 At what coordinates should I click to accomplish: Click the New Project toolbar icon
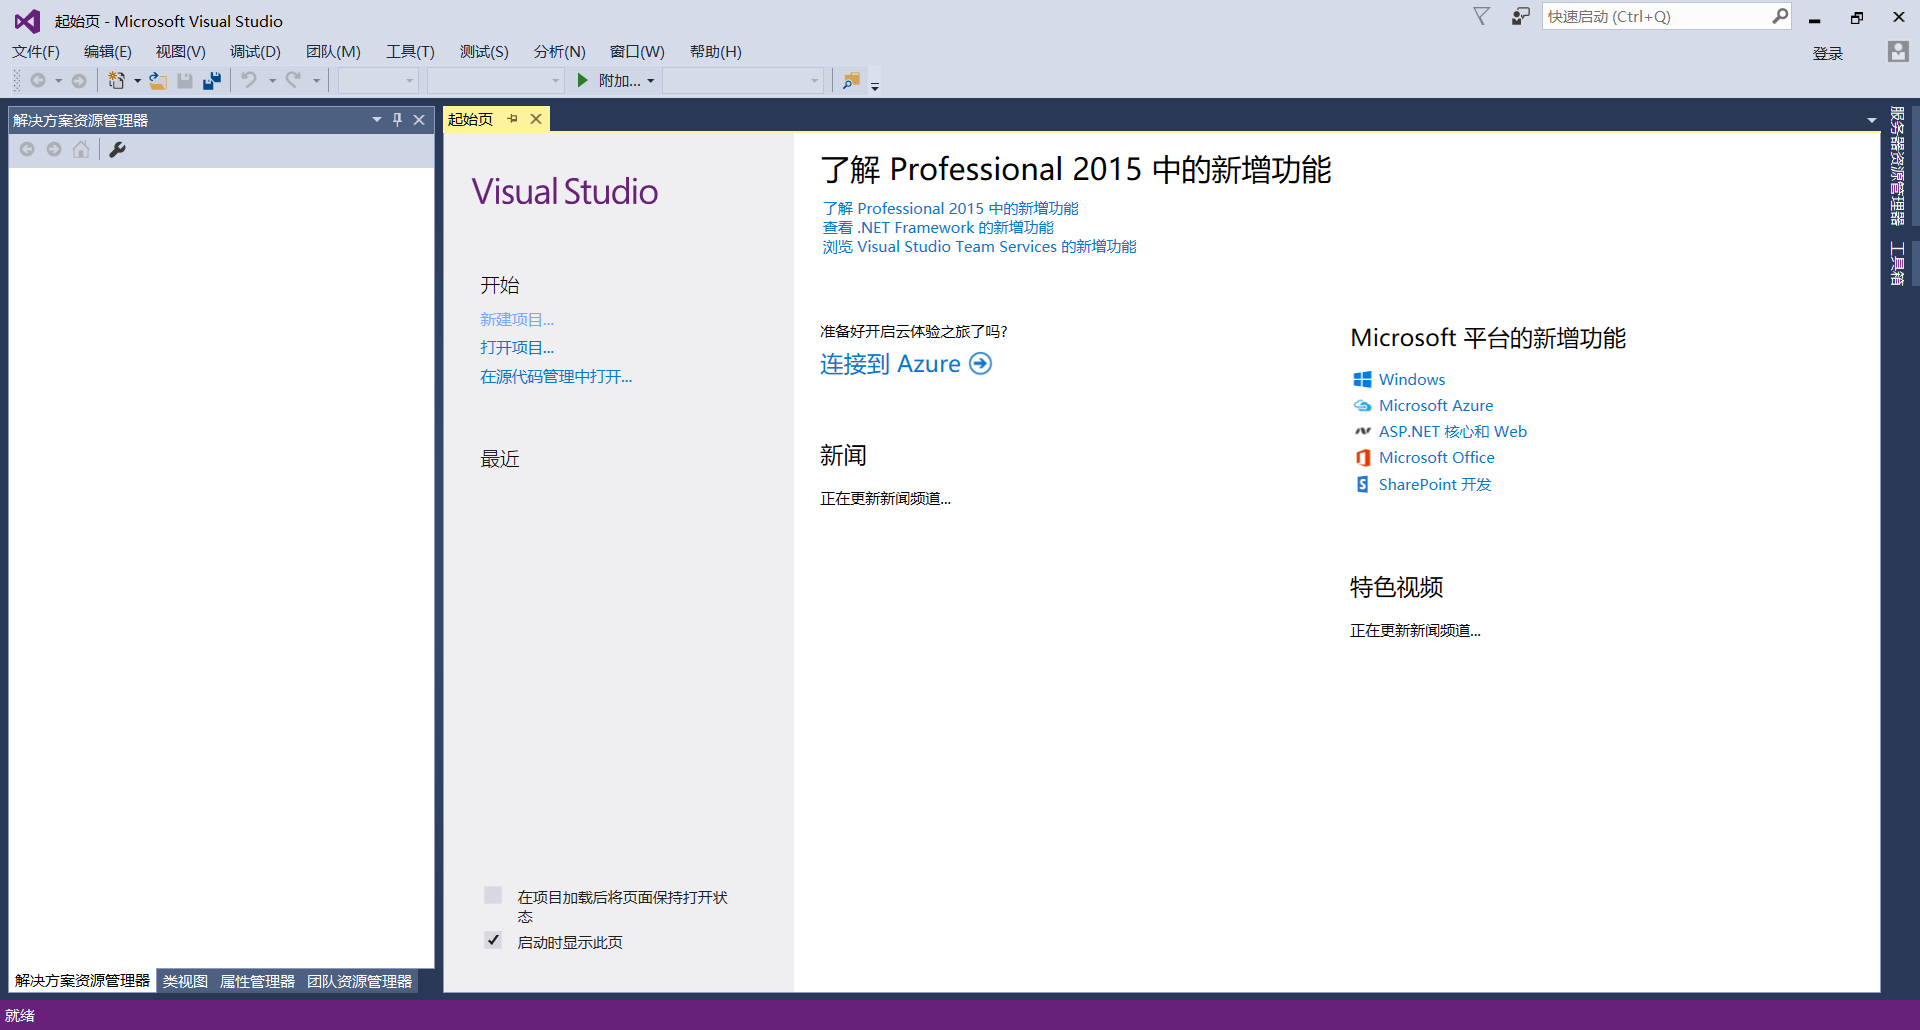pyautogui.click(x=117, y=81)
